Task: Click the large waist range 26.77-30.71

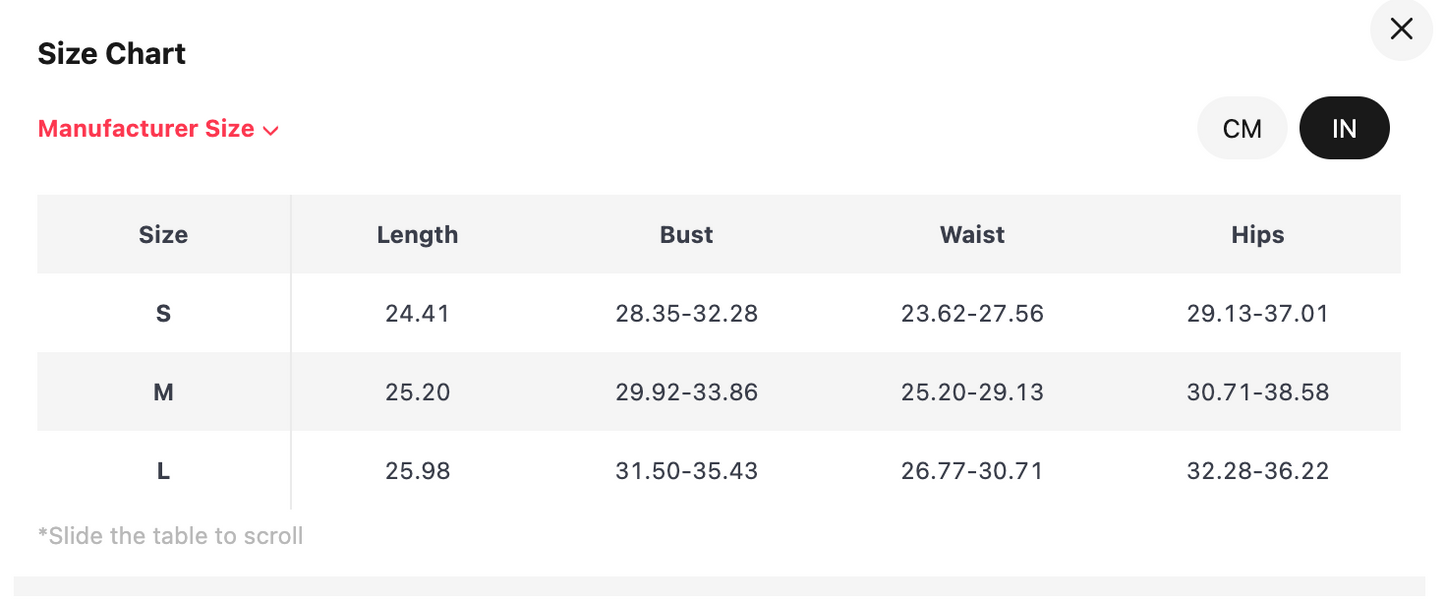Action: 972,470
